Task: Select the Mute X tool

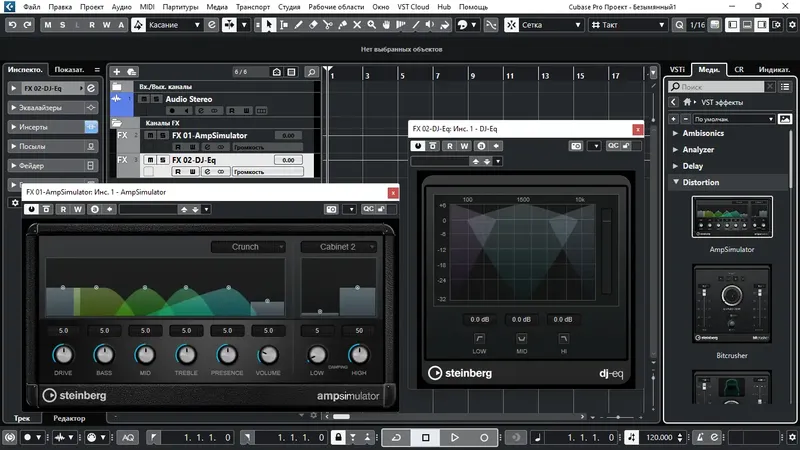Action: tap(357, 24)
